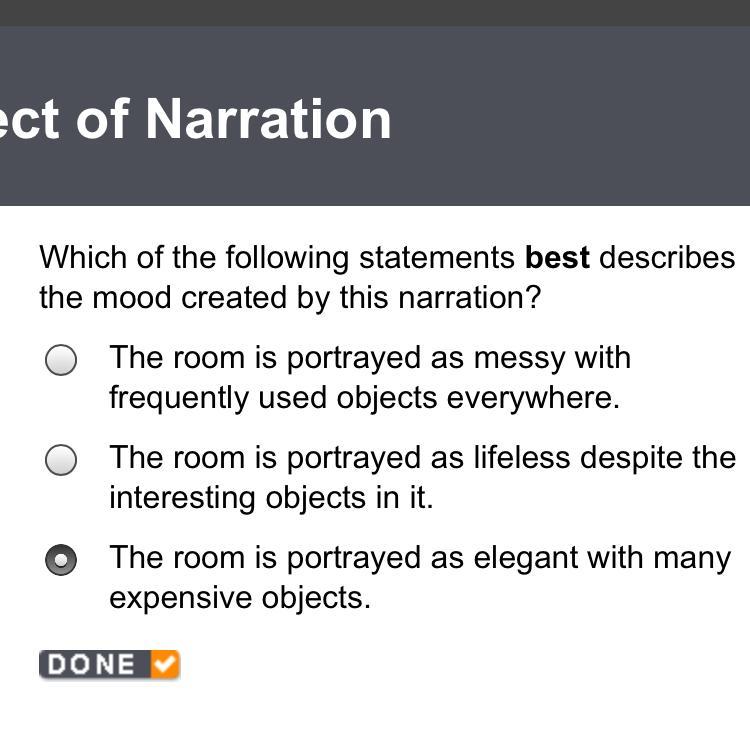Click the line "frequently used objects everywhere."
This screenshot has height=750, width=750.
click(x=364, y=398)
